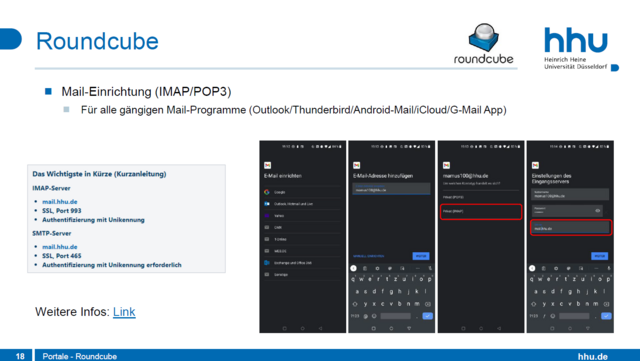Click 'SSL, Port 465' line
640x361 pixels.
point(62,256)
